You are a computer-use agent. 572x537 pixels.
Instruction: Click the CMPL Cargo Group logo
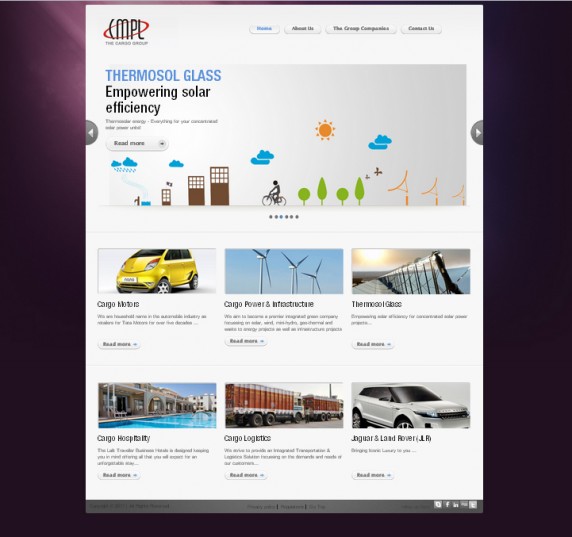pyautogui.click(x=126, y=32)
